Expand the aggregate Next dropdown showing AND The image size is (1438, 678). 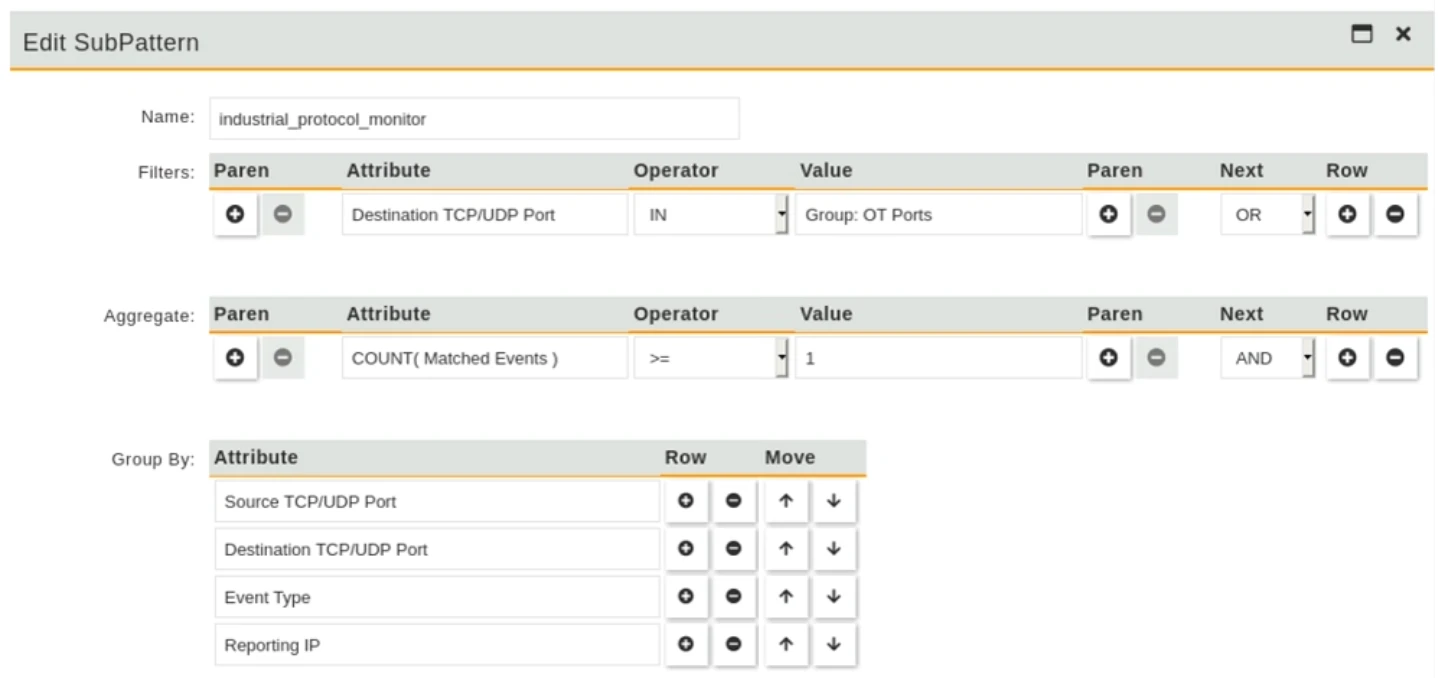tap(1267, 358)
